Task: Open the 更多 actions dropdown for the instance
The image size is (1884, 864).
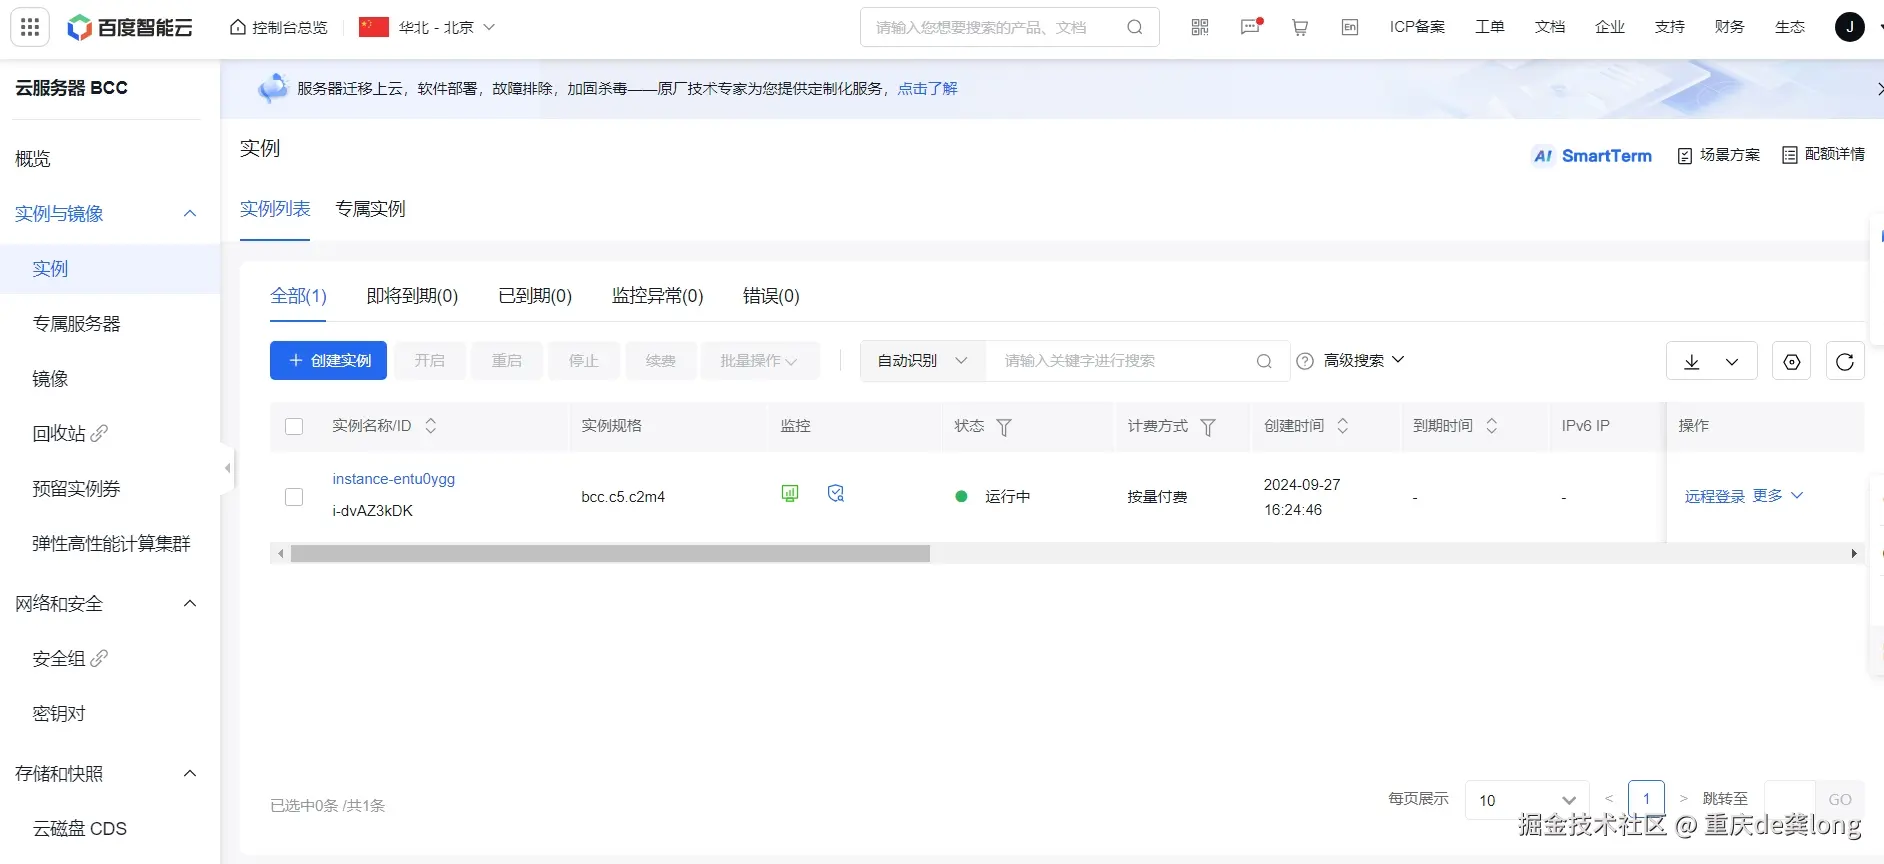Action: [1778, 496]
